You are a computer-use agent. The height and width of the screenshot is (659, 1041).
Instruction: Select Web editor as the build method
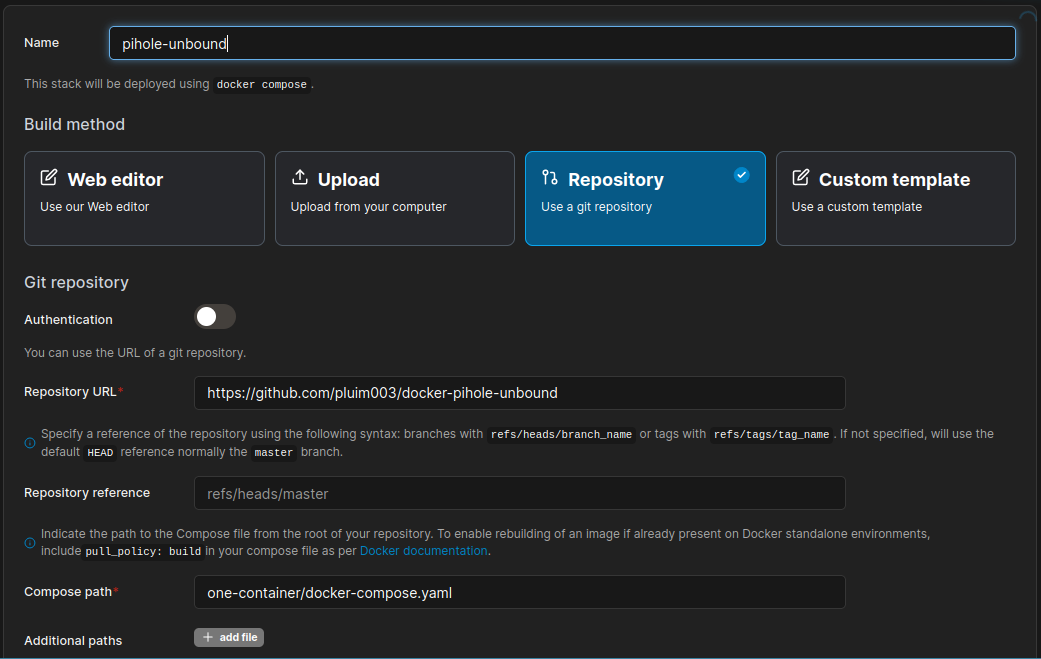coord(144,198)
